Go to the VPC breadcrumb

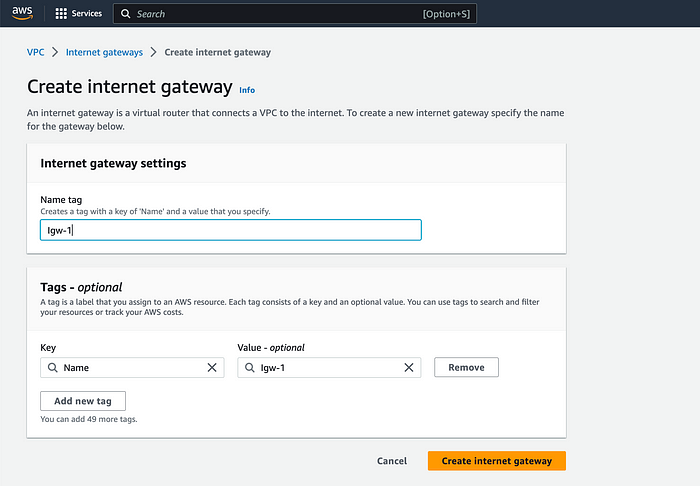point(35,52)
